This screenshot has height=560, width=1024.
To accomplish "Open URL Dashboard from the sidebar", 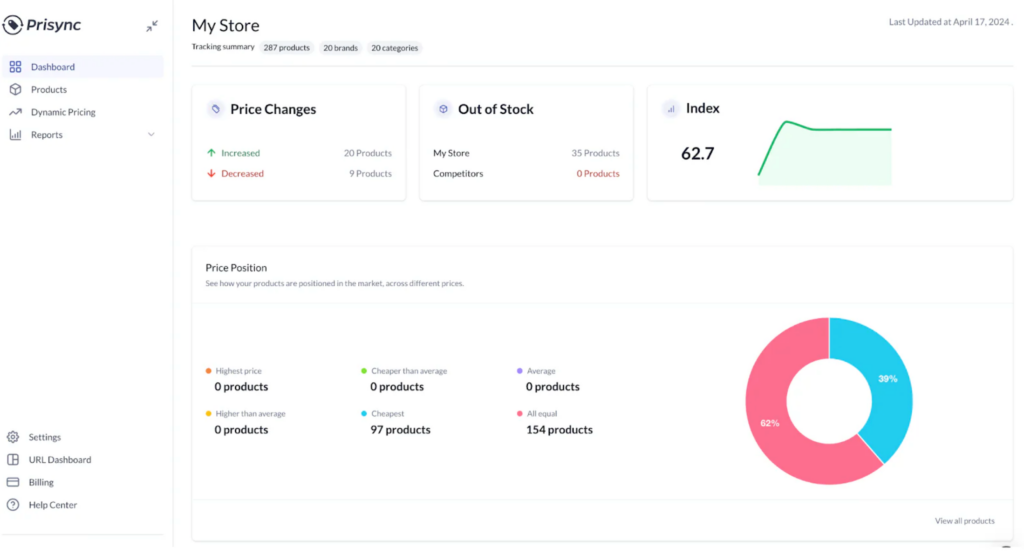I will point(59,459).
